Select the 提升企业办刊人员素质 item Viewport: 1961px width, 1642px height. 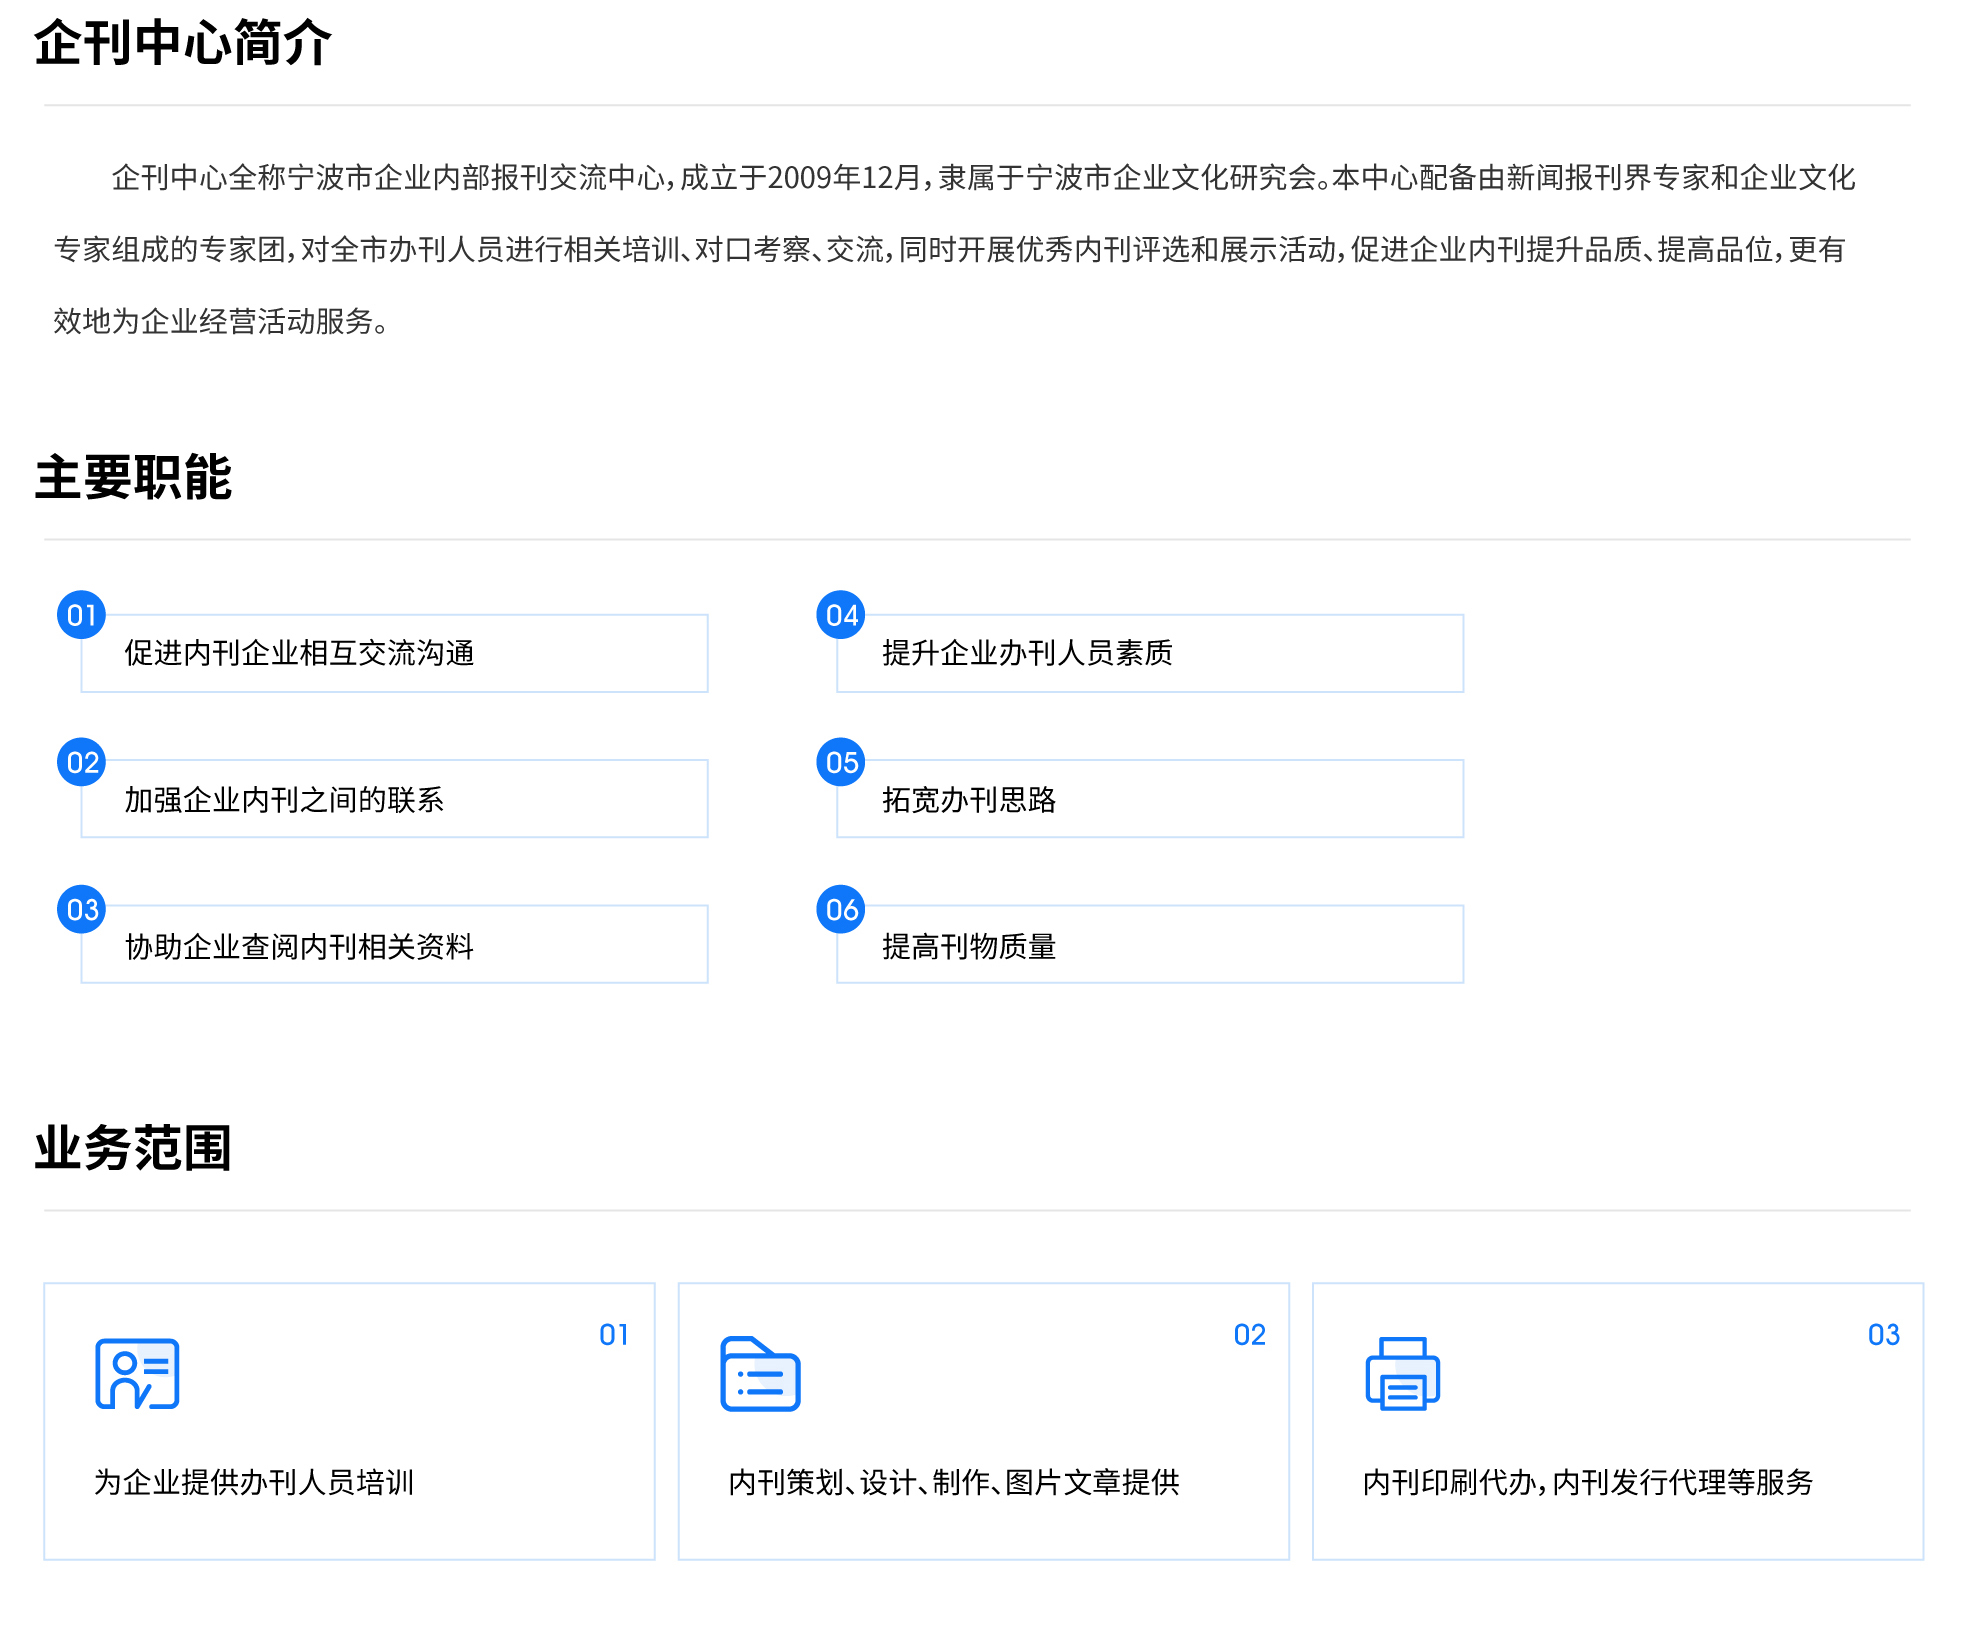[x=1150, y=653]
